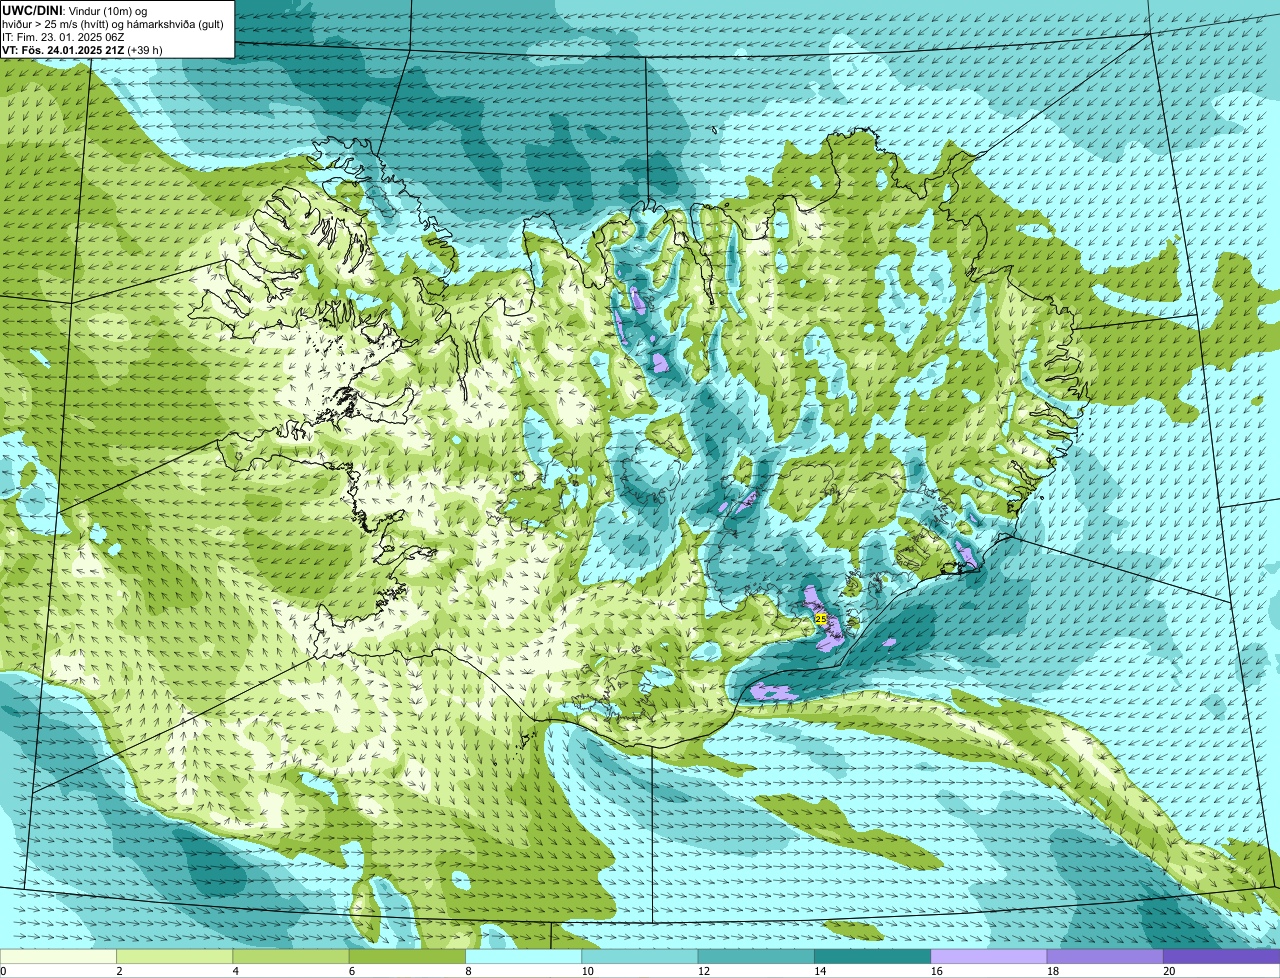Click the legend scale label '2'
The image size is (1280, 978).
coord(119,971)
